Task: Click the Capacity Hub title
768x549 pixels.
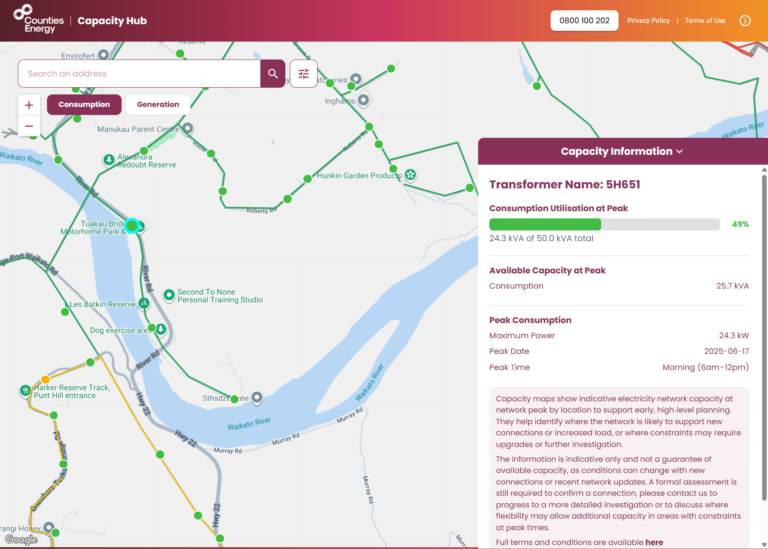Action: point(112,21)
